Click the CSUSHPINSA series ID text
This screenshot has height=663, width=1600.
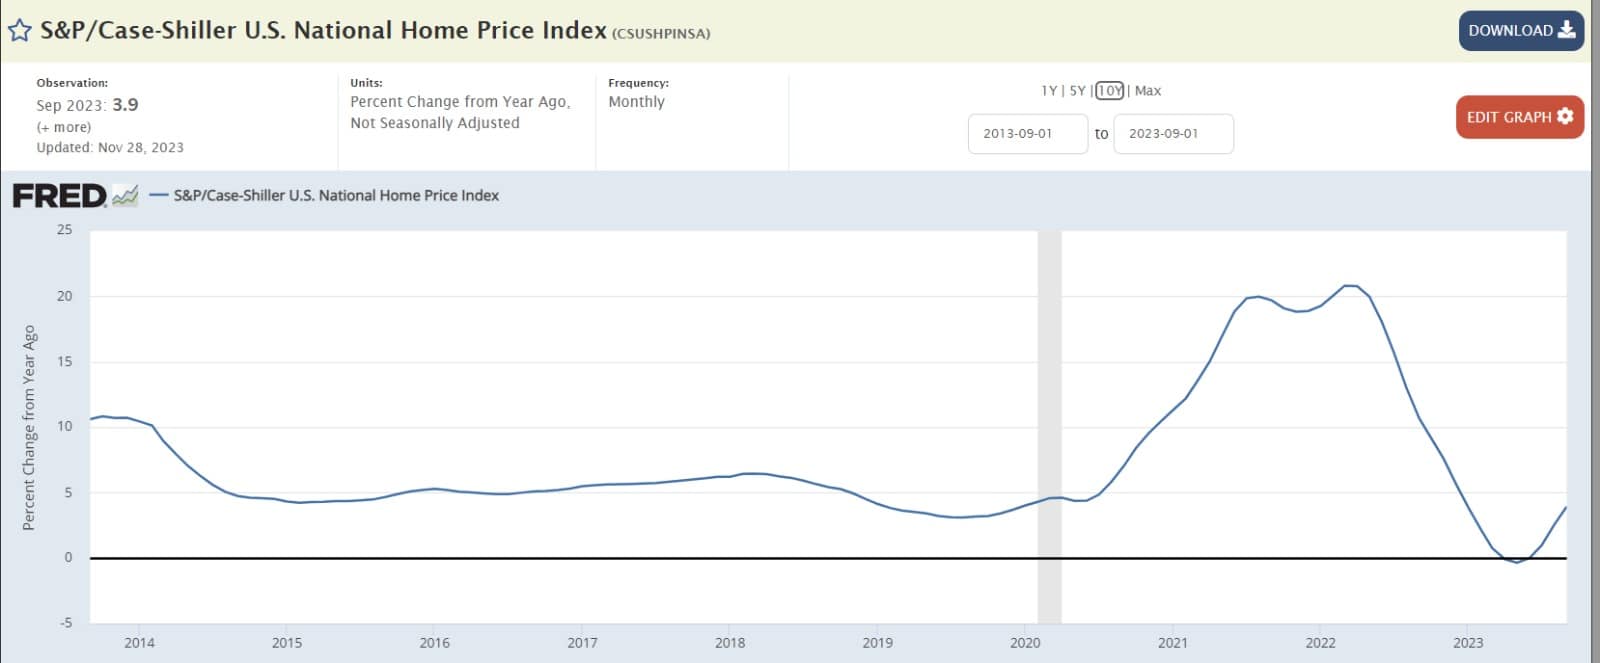(661, 33)
